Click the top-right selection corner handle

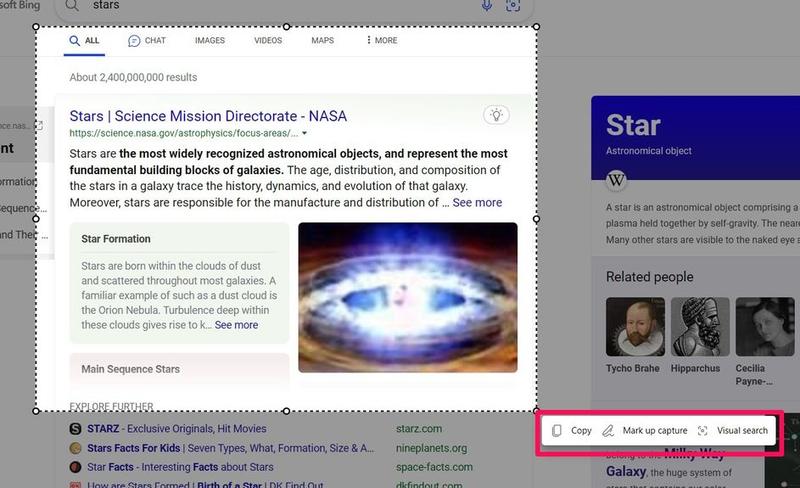(x=536, y=27)
